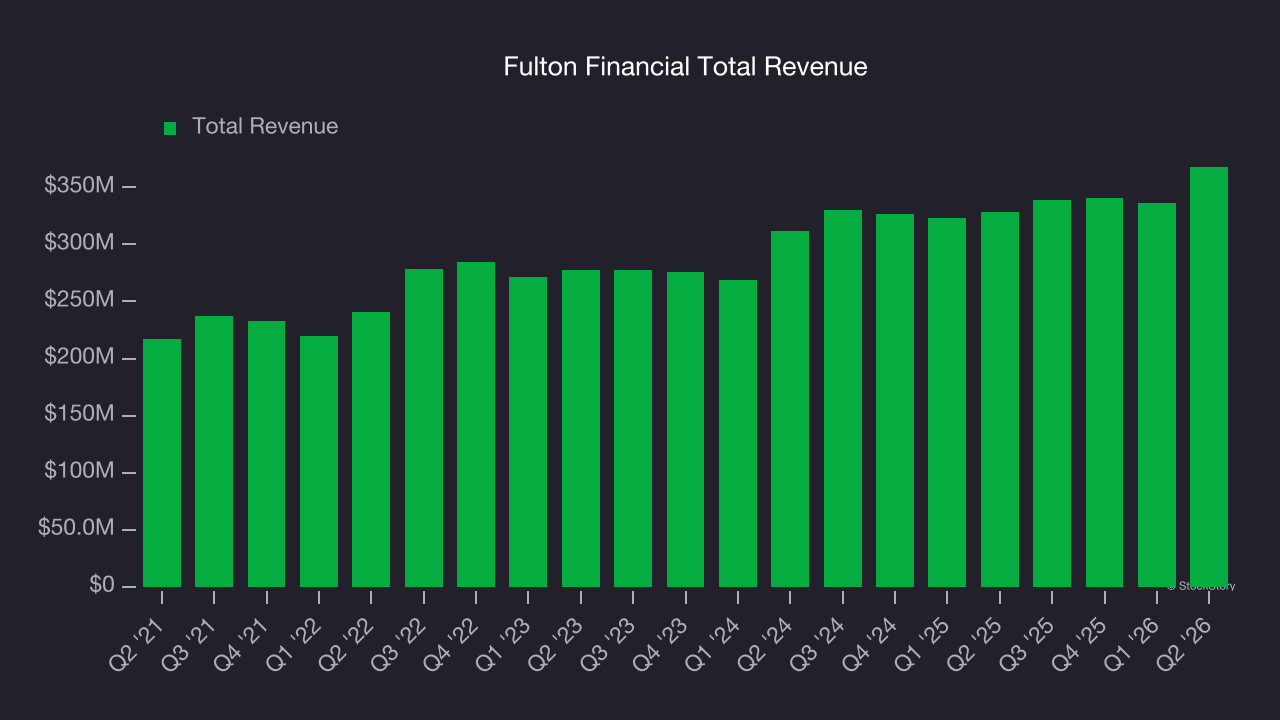Select the Q3 '23 revenue bar
Viewport: 1280px width, 720px height.
[x=633, y=428]
